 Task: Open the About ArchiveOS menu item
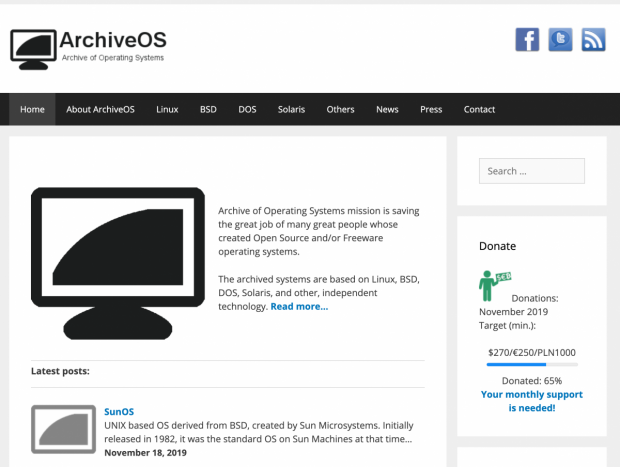coord(100,110)
